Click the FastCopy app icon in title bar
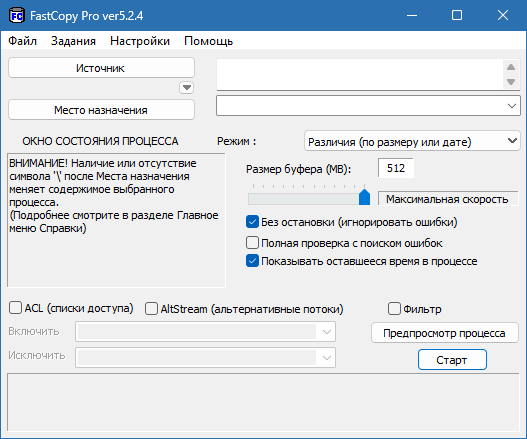The width and height of the screenshot is (527, 439). coord(16,16)
